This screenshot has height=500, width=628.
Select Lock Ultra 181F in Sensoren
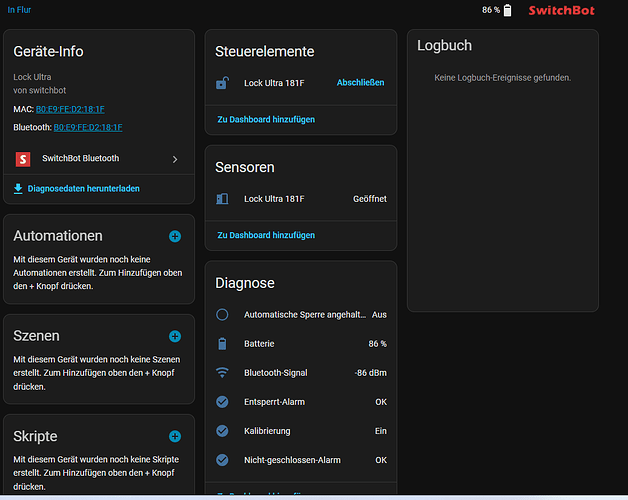tap(274, 199)
